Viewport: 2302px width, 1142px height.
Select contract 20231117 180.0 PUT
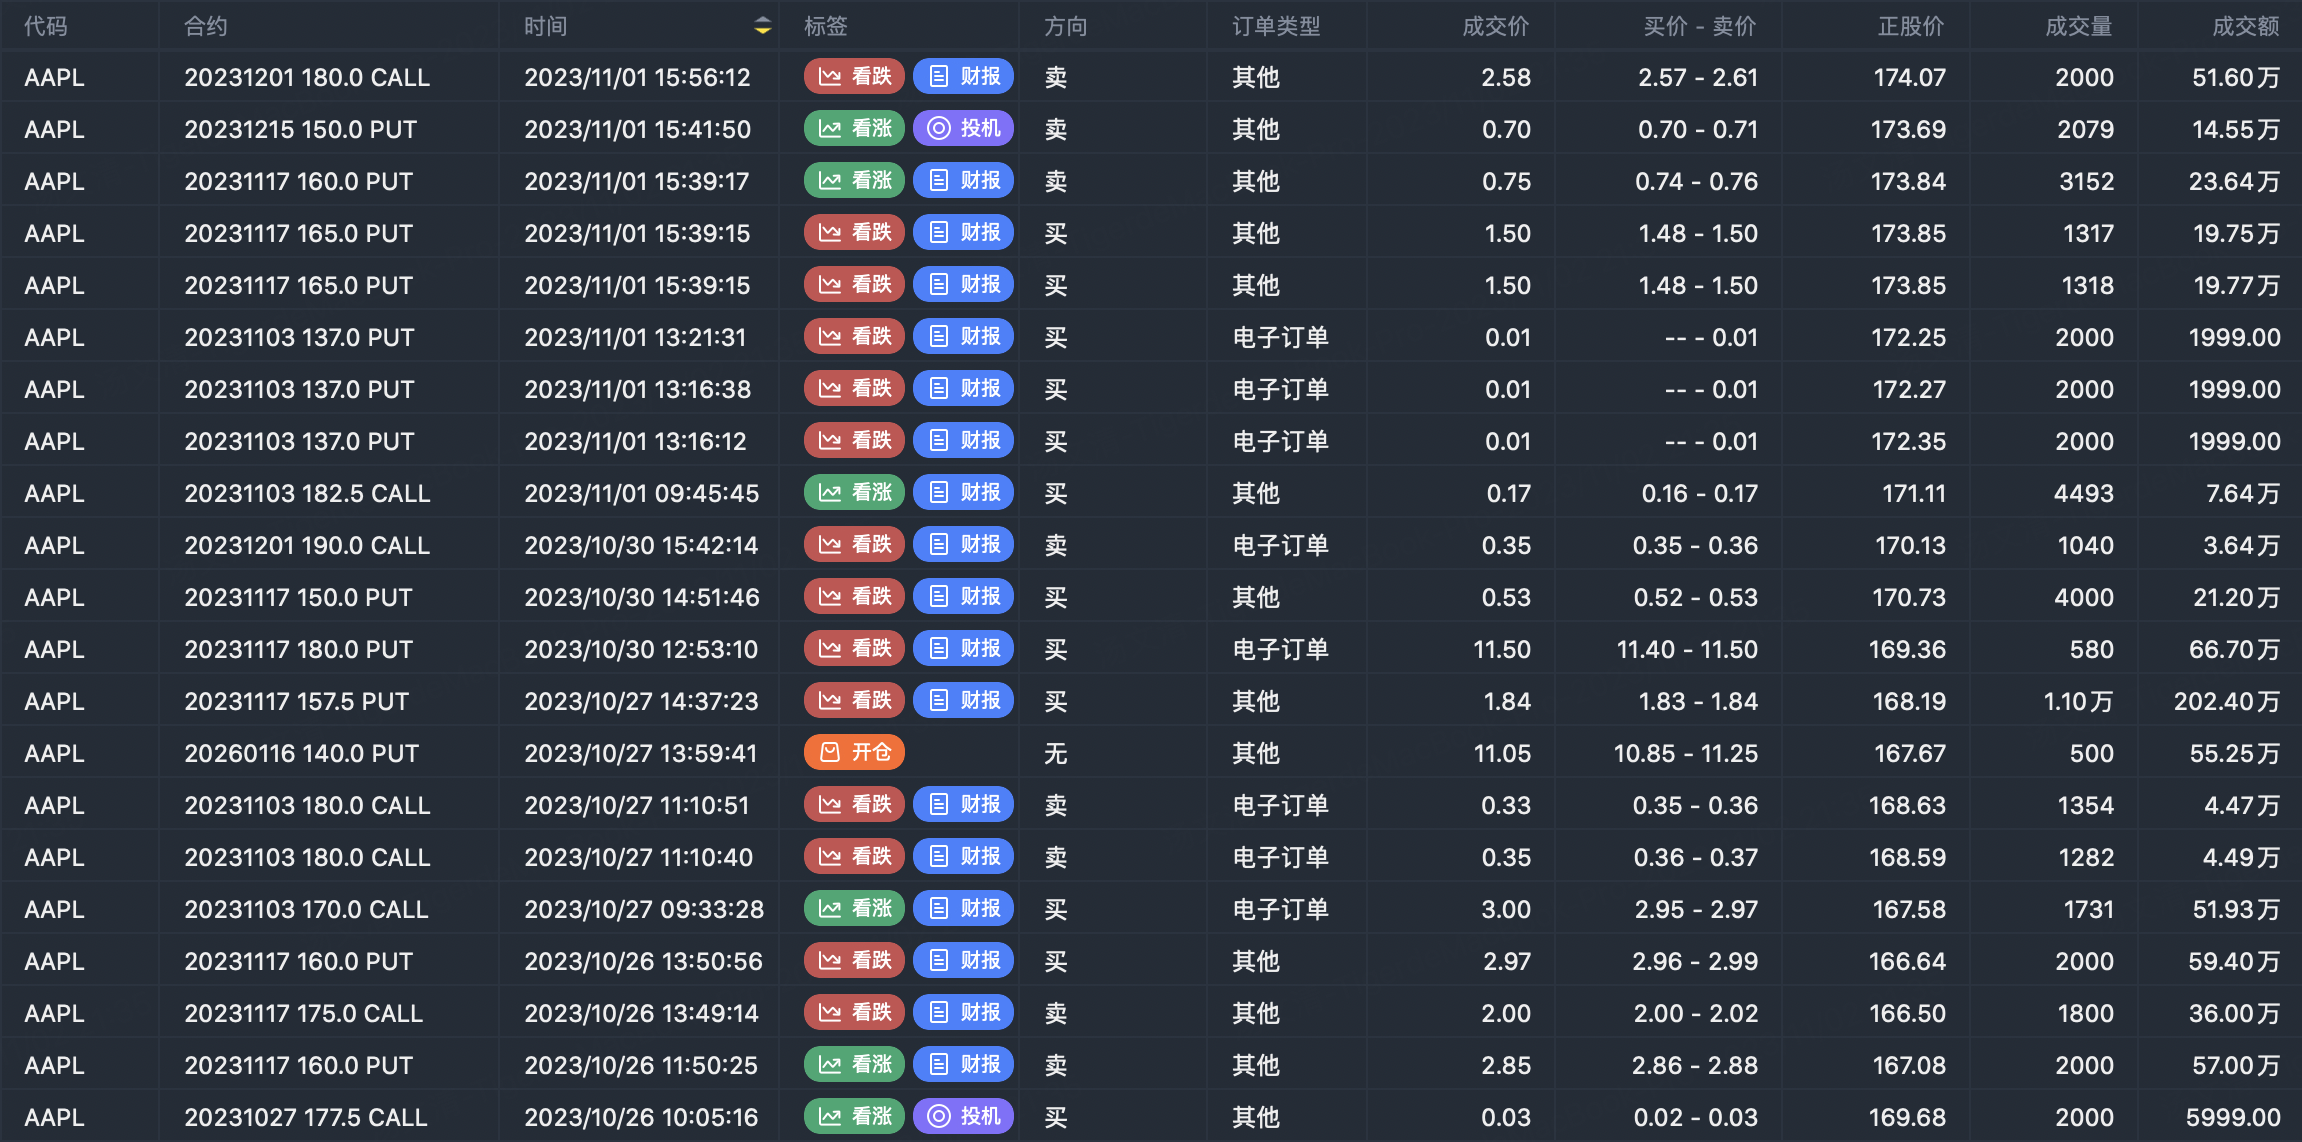(x=298, y=649)
